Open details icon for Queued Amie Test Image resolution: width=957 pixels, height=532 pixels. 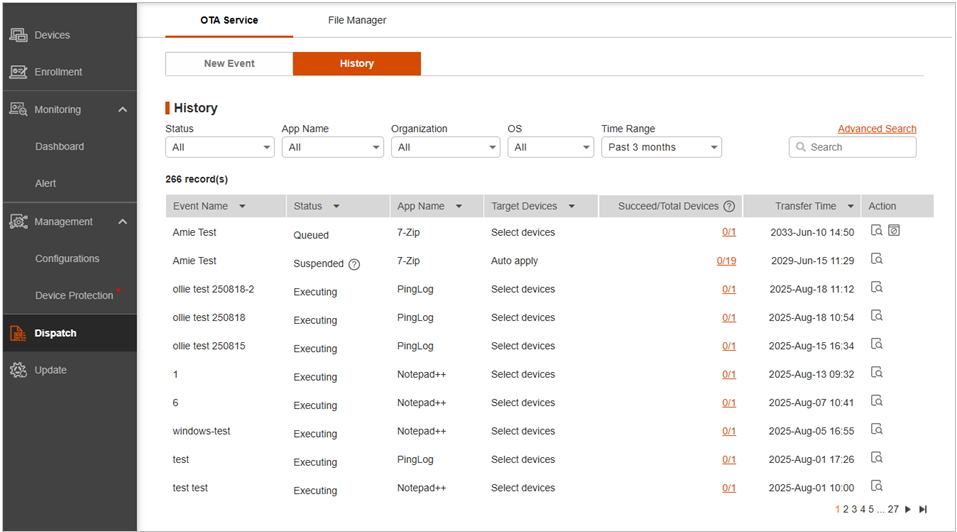pos(876,231)
